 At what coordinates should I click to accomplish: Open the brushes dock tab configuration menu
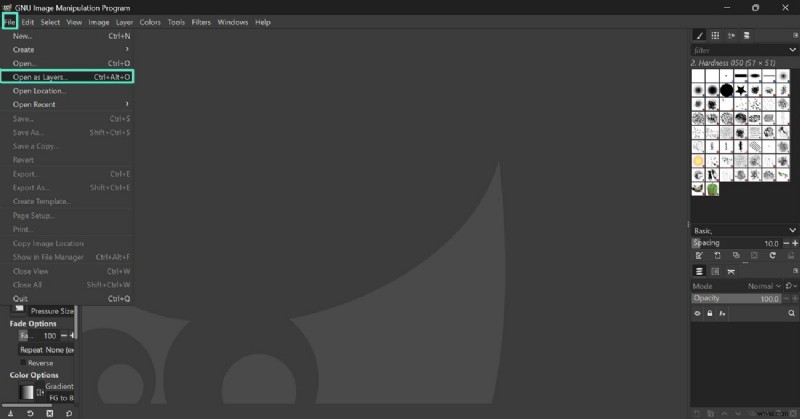click(795, 35)
